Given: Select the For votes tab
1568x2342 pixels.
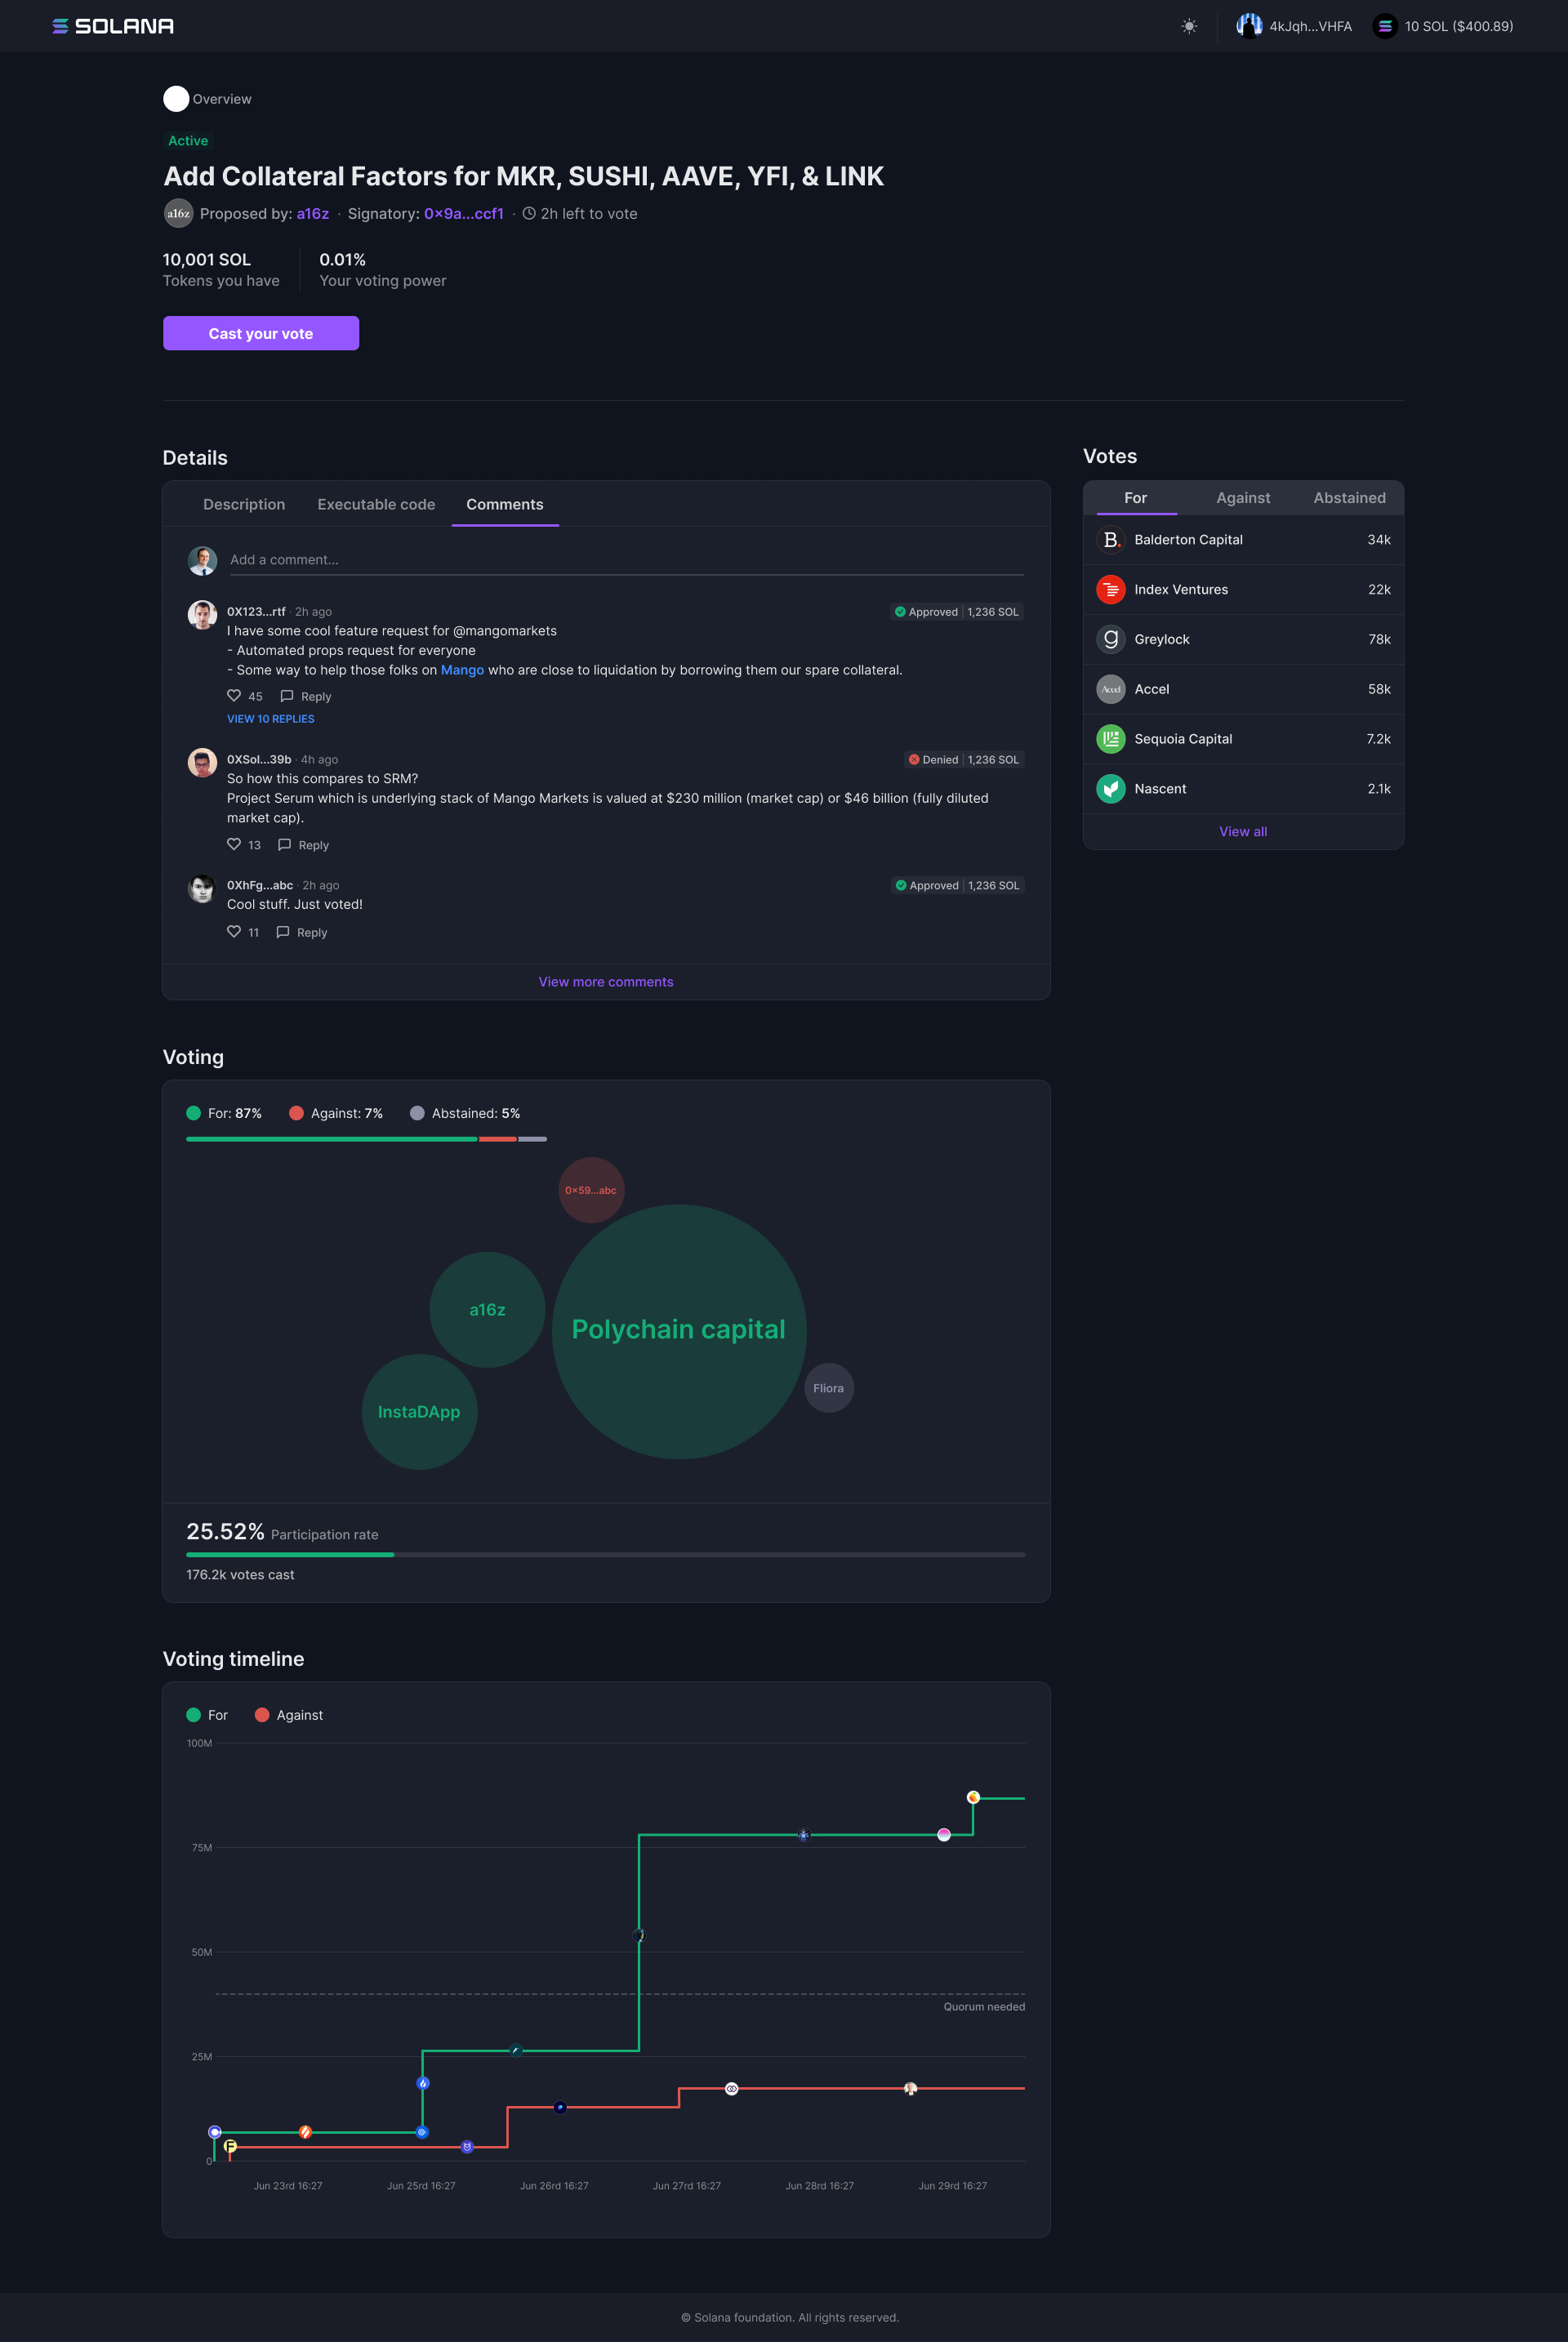Looking at the screenshot, I should [1136, 498].
